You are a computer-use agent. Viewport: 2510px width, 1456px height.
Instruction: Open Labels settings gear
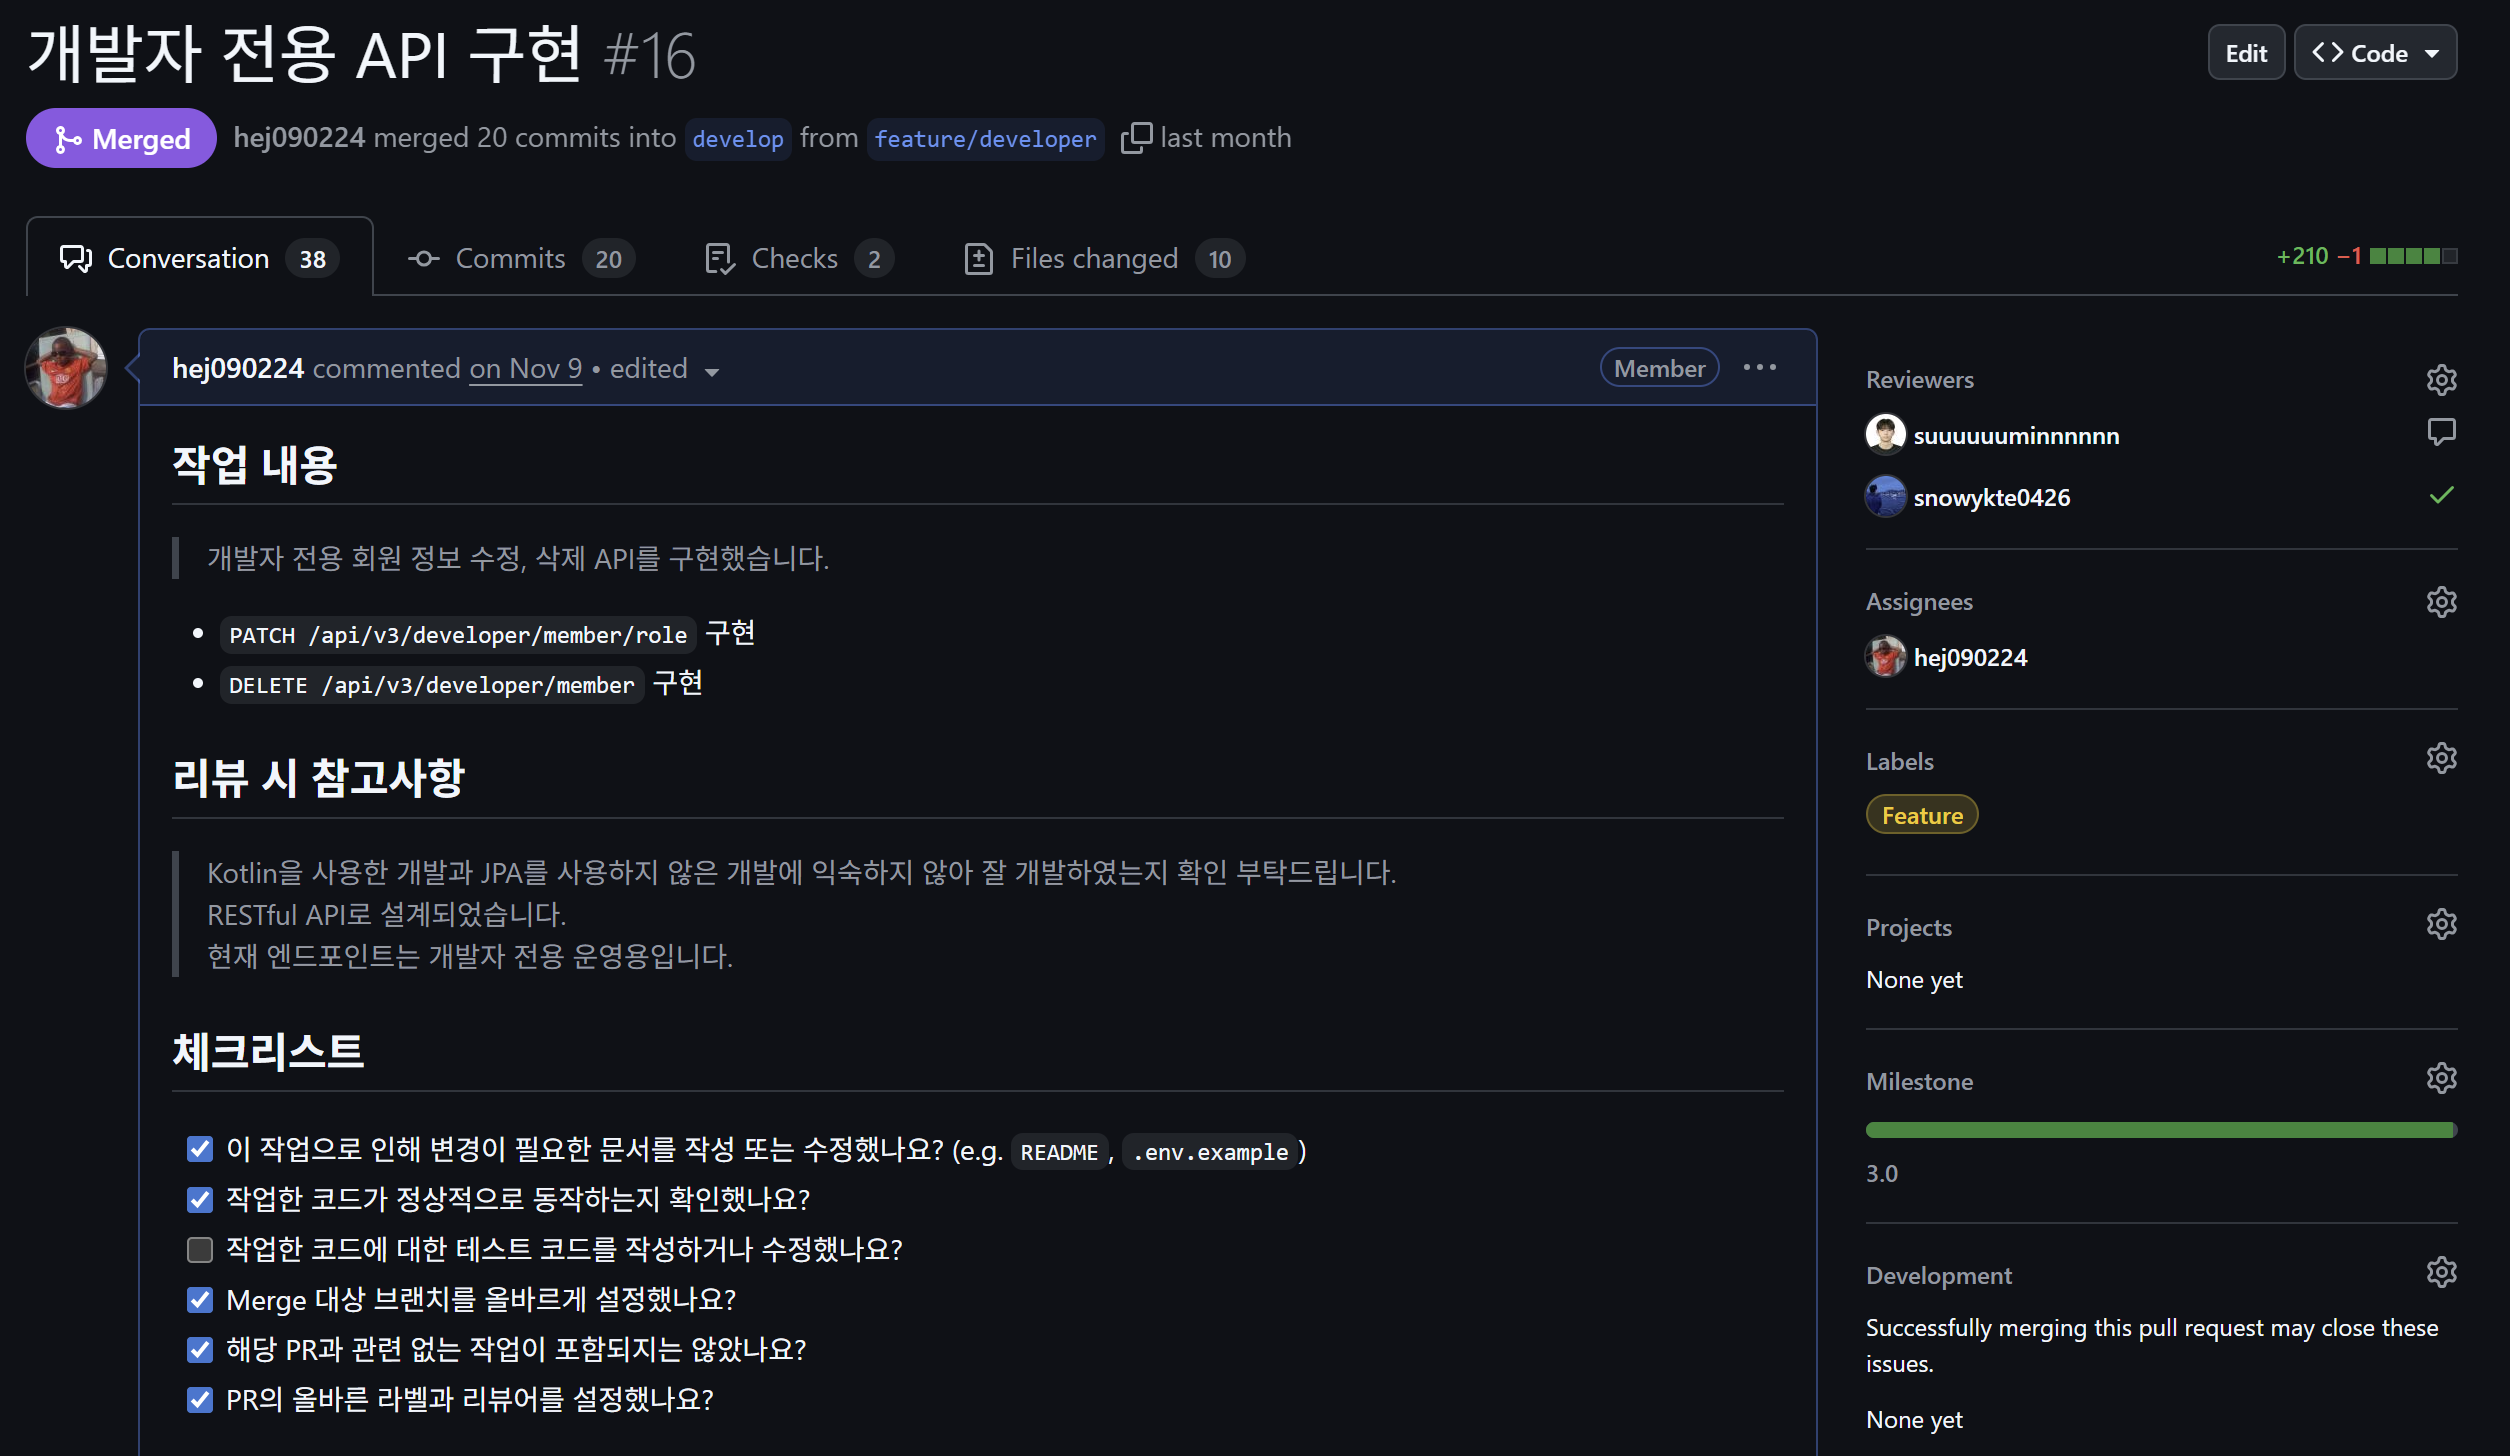click(x=2441, y=759)
